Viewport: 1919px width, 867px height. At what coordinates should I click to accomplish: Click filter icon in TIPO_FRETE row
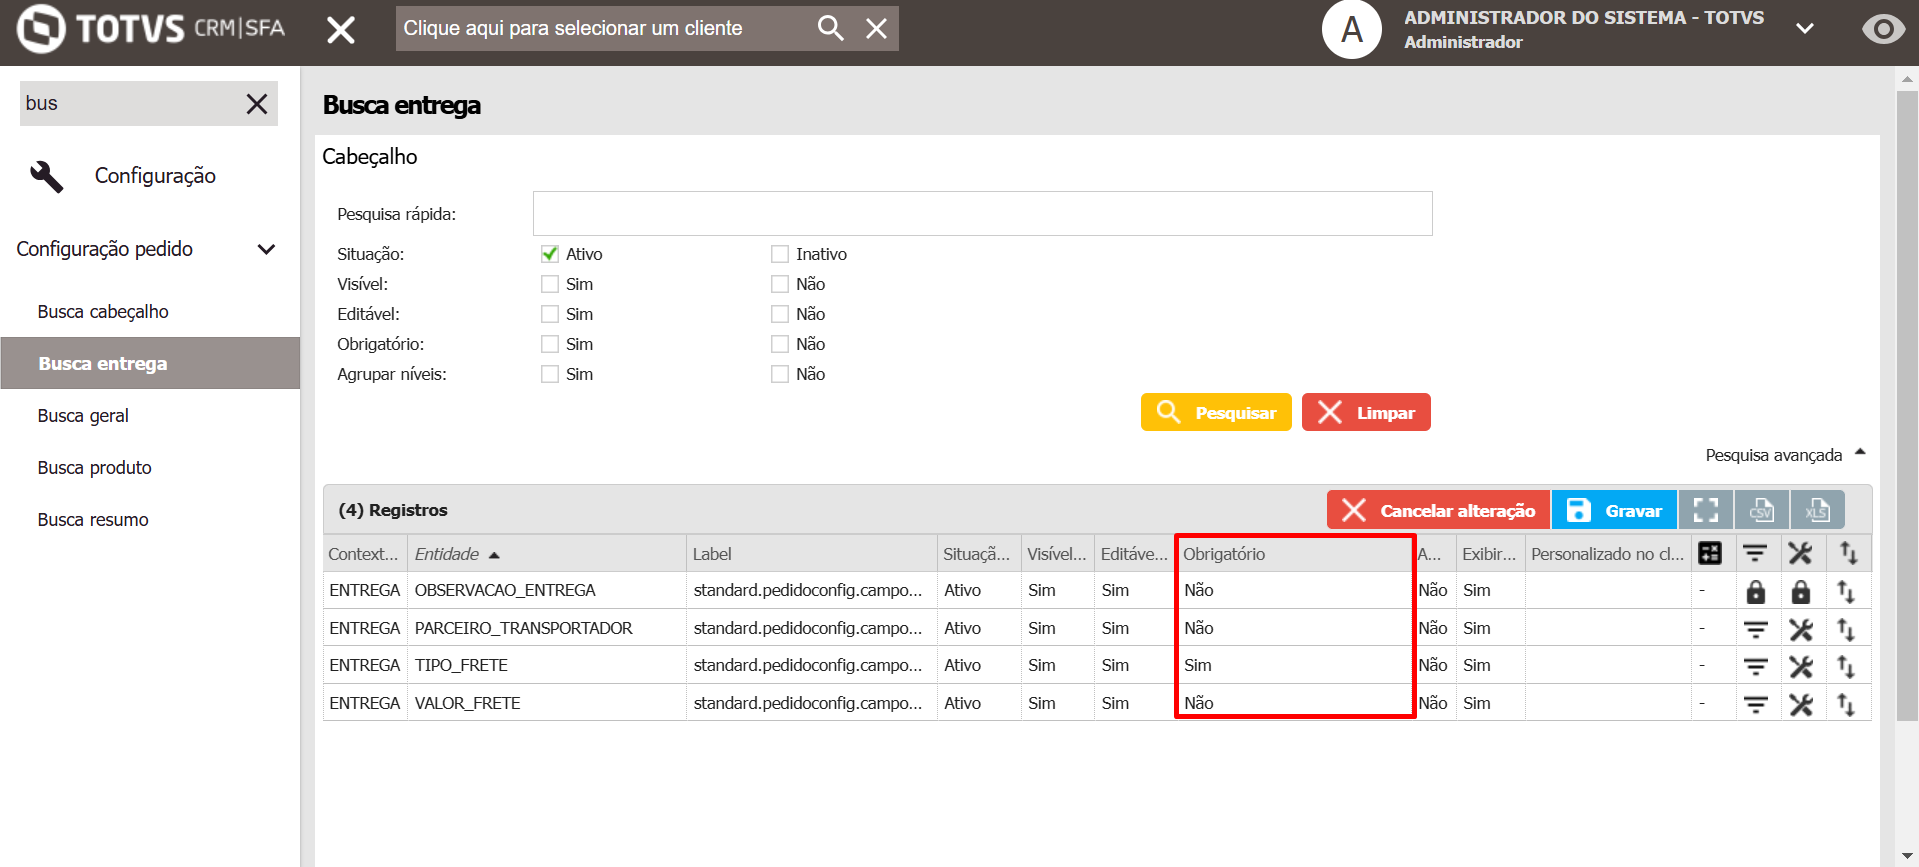click(x=1755, y=666)
